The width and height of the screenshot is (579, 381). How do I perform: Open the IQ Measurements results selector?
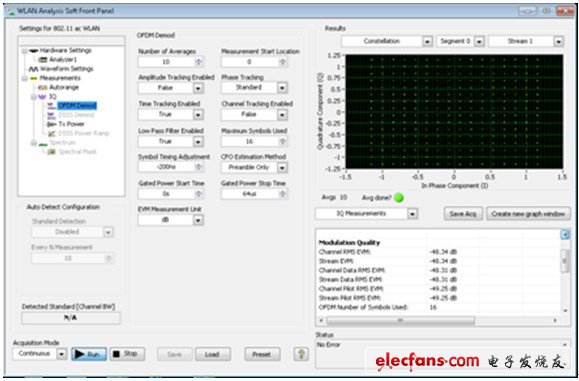pyautogui.click(x=412, y=213)
